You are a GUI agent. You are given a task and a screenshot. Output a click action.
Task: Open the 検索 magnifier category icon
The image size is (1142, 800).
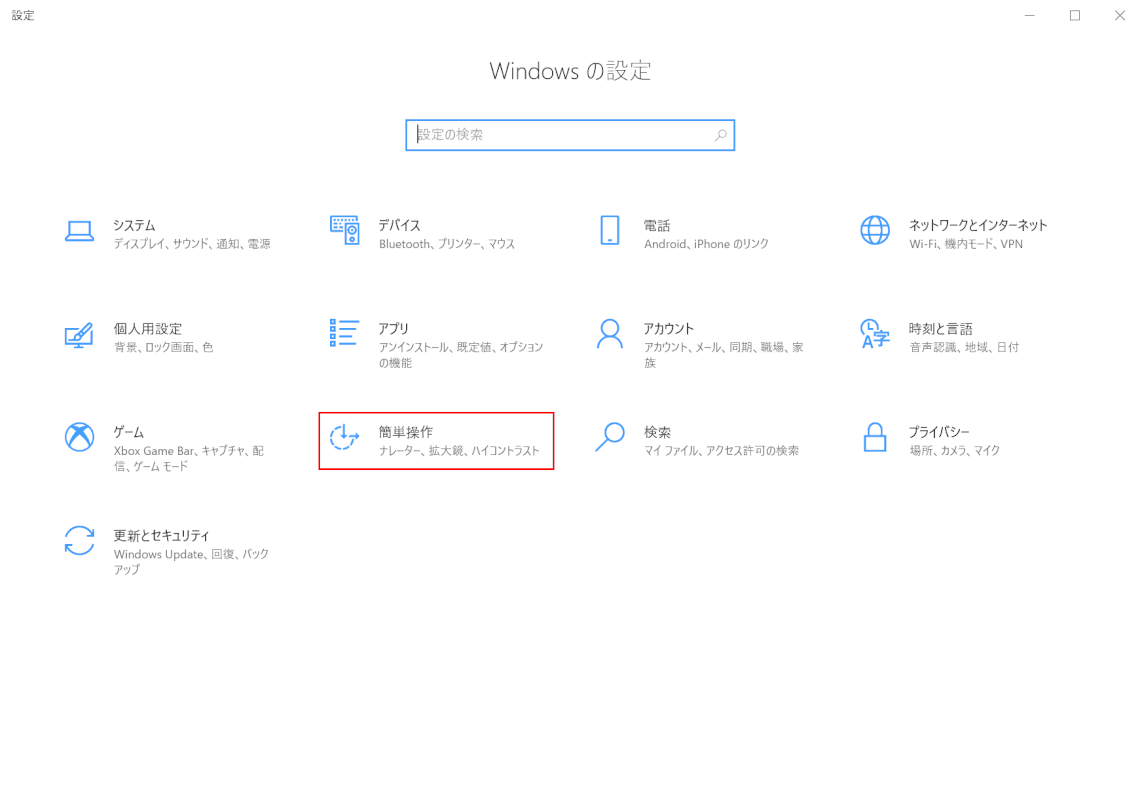[610, 437]
